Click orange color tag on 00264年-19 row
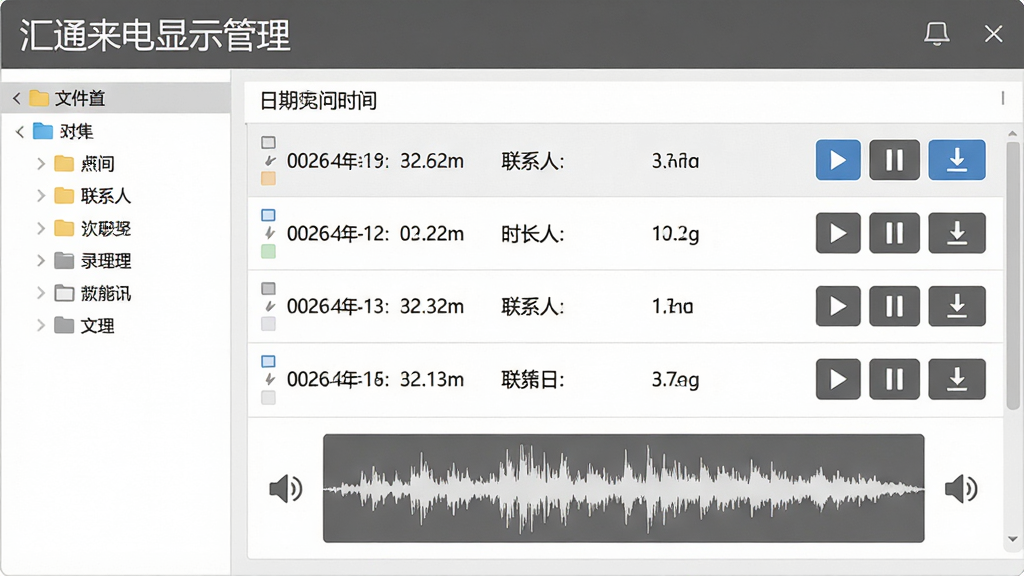Image resolution: width=1024 pixels, height=576 pixels. point(268,178)
